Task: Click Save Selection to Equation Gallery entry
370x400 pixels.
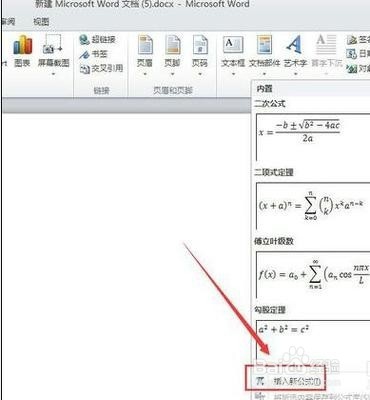Action: [312, 396]
